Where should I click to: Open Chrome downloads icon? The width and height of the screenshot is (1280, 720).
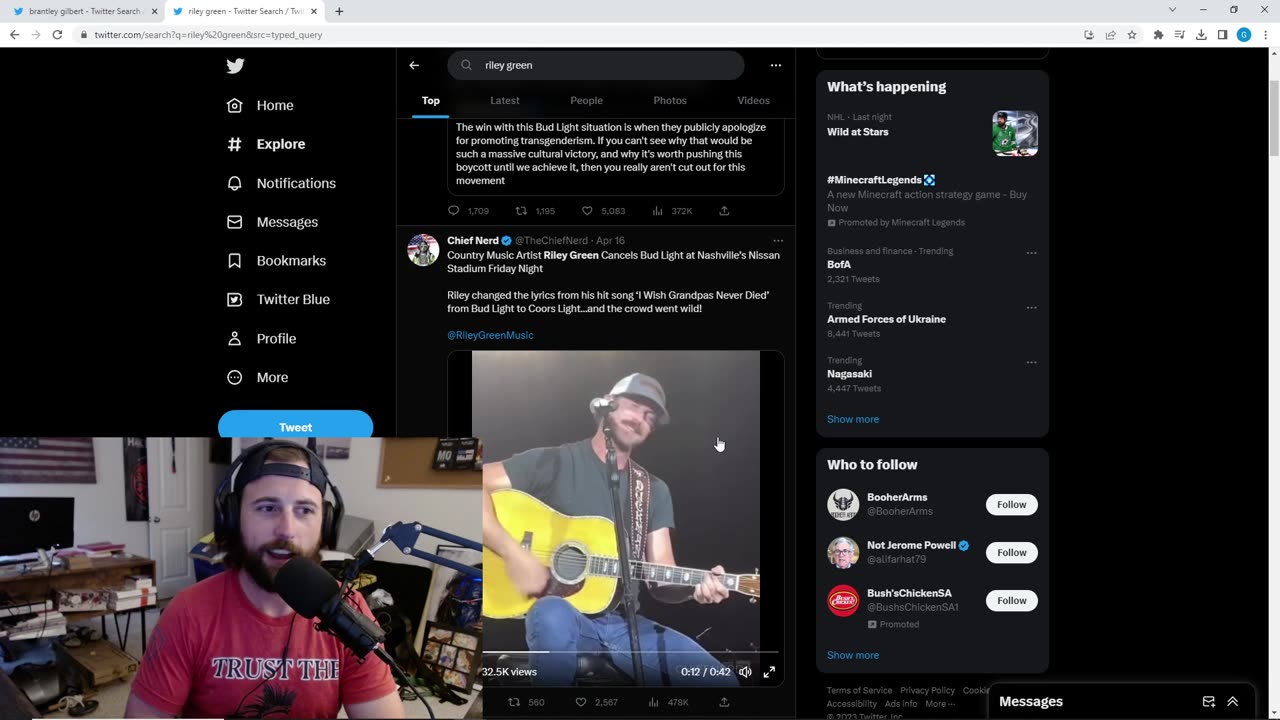pos(1201,34)
